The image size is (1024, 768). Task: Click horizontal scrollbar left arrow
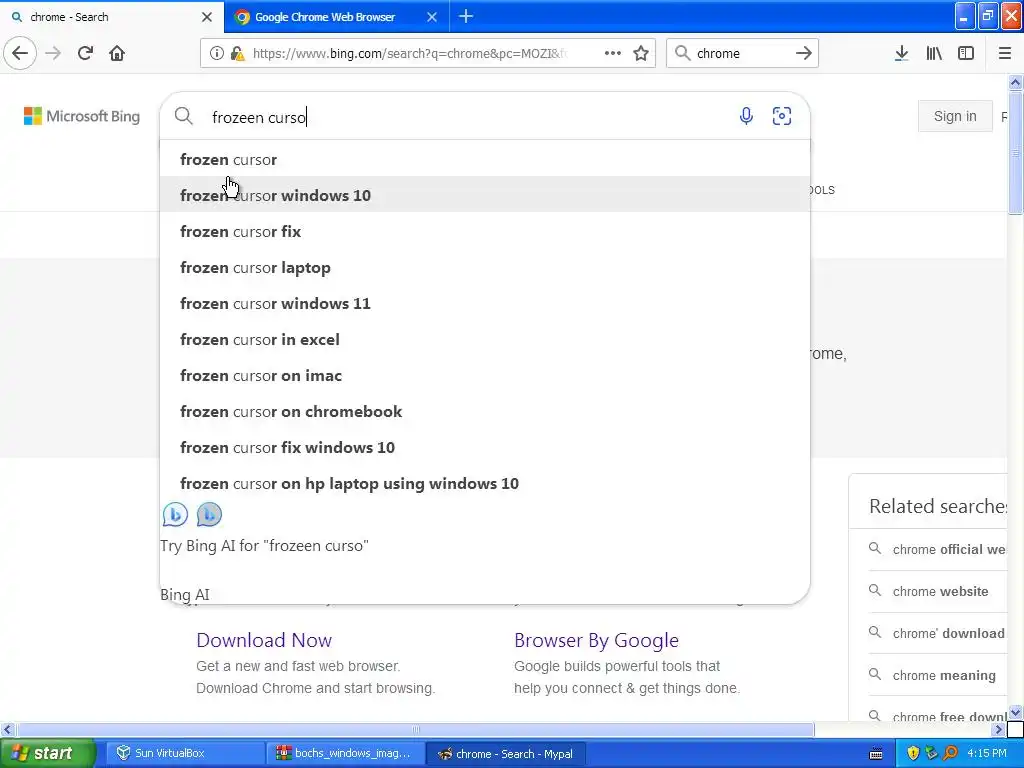pyautogui.click(x=7, y=729)
